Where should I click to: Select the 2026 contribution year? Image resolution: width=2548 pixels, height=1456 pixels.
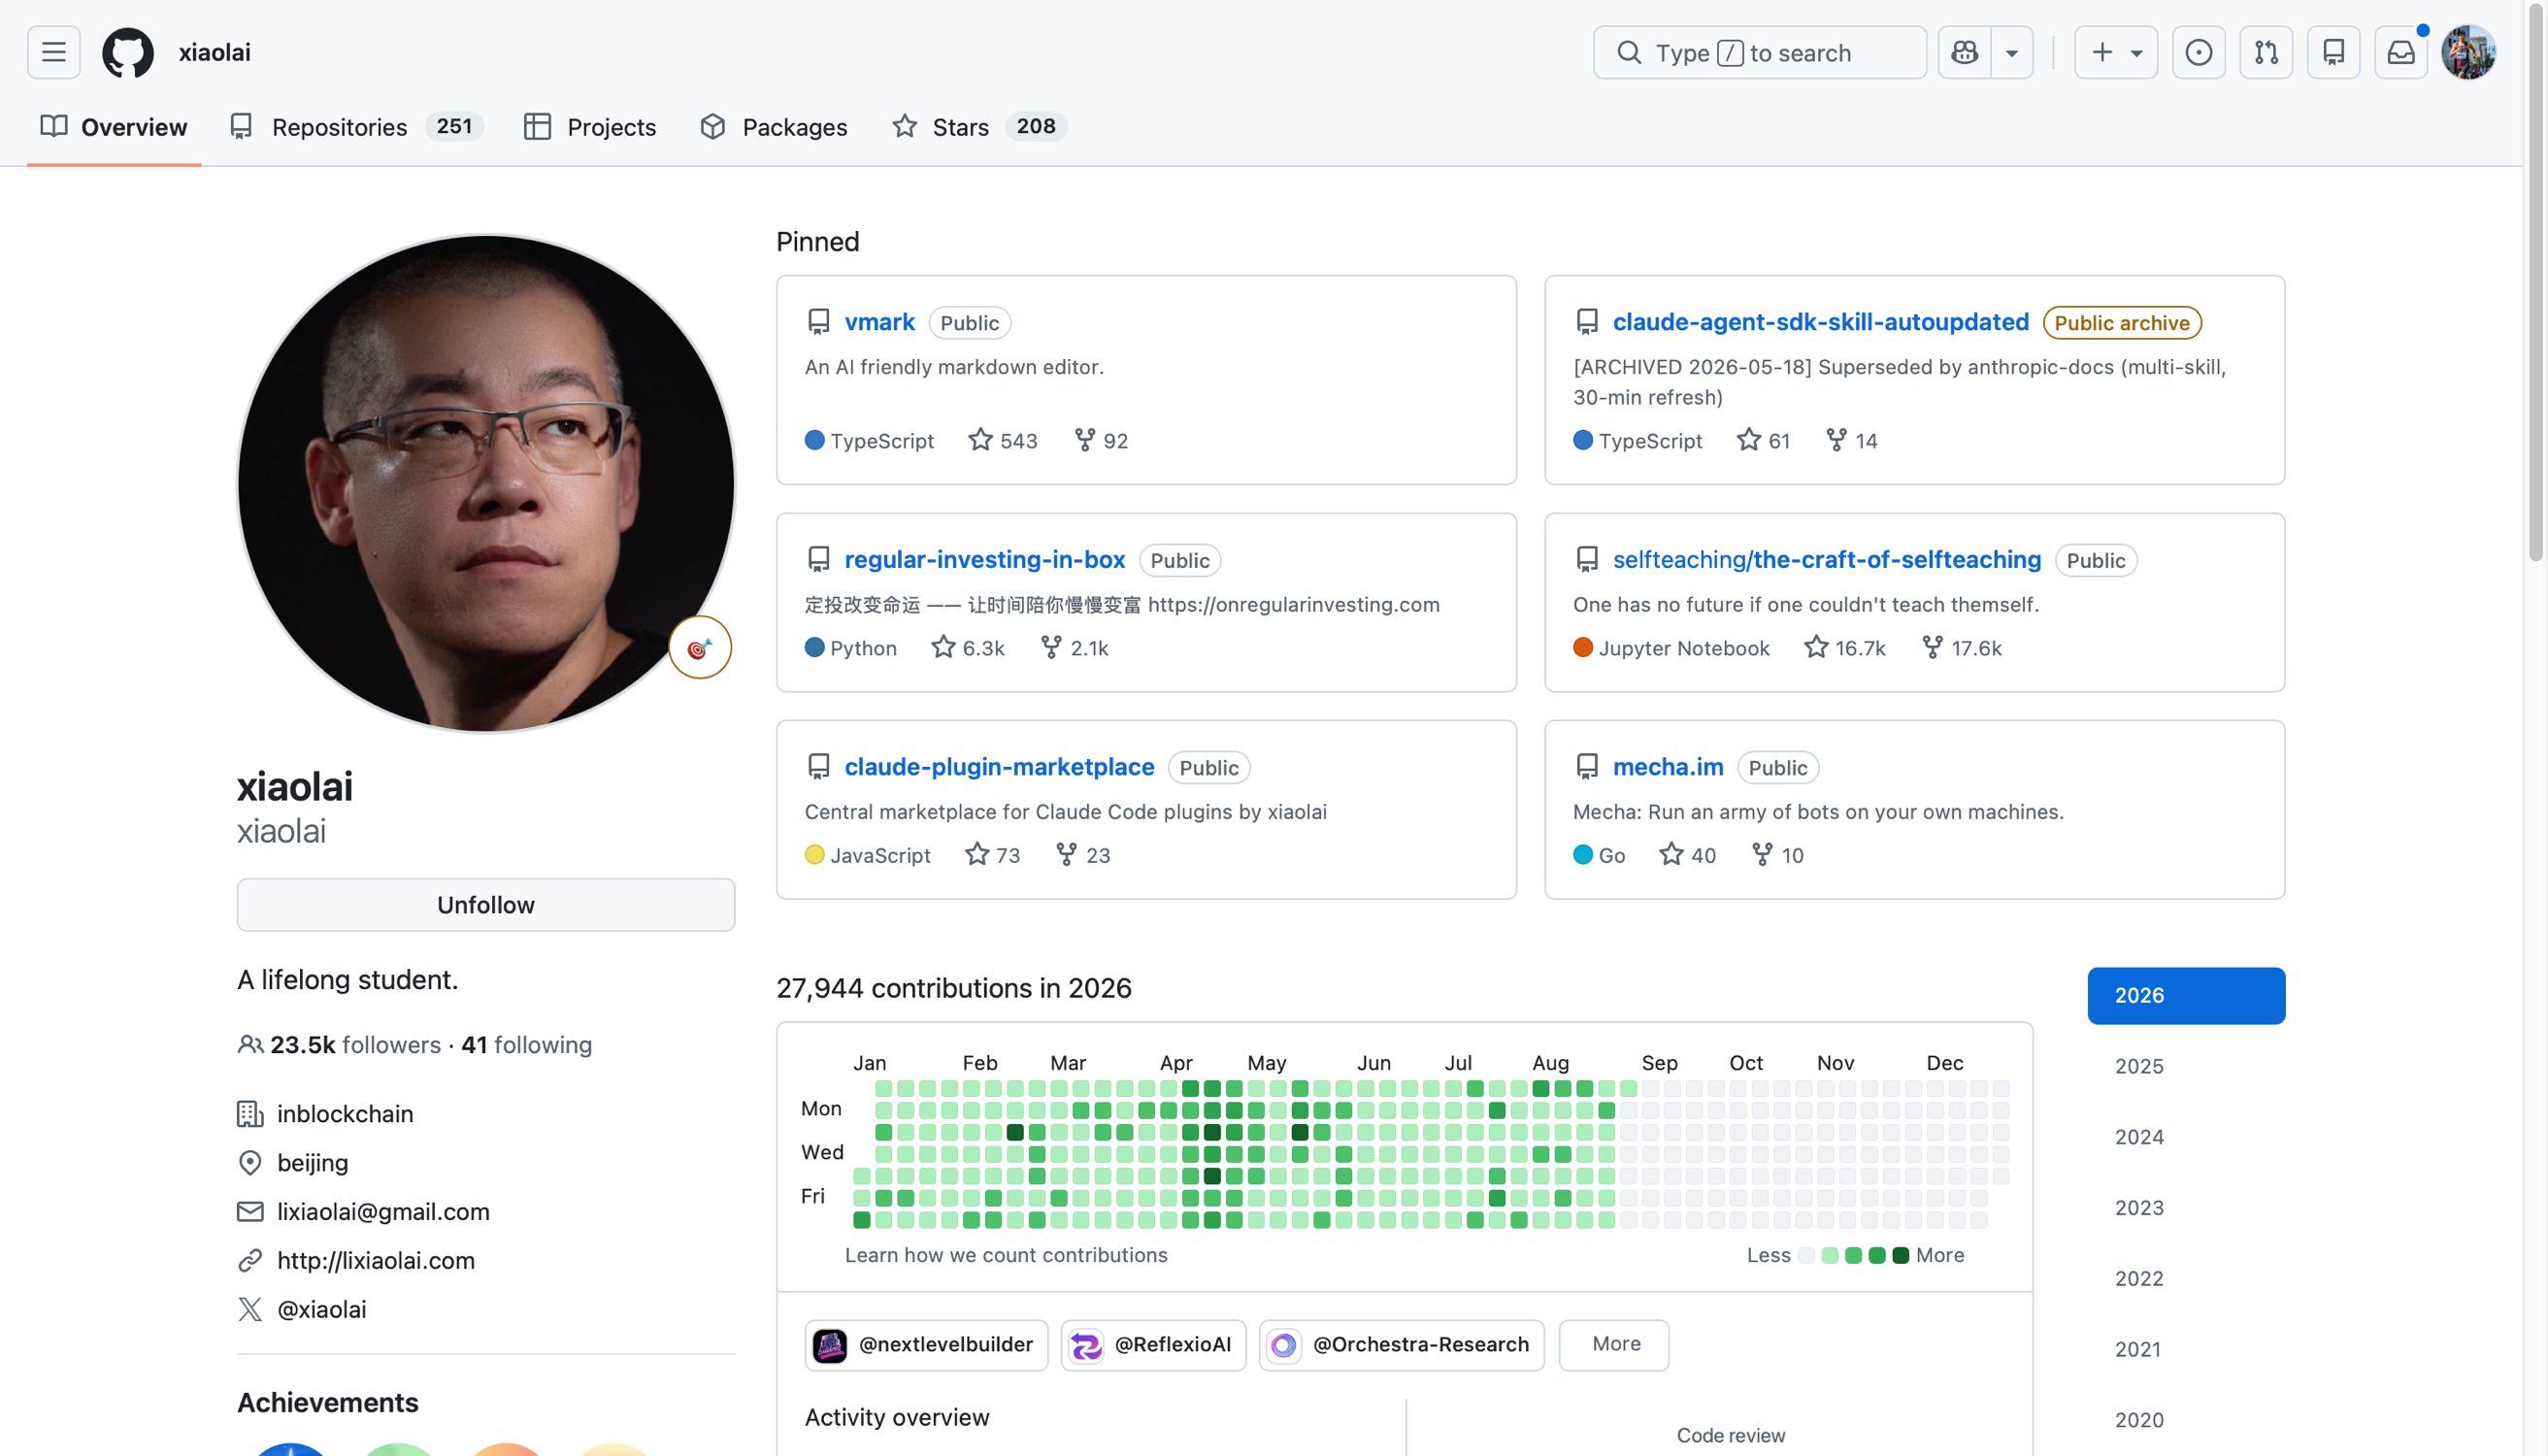(2186, 996)
